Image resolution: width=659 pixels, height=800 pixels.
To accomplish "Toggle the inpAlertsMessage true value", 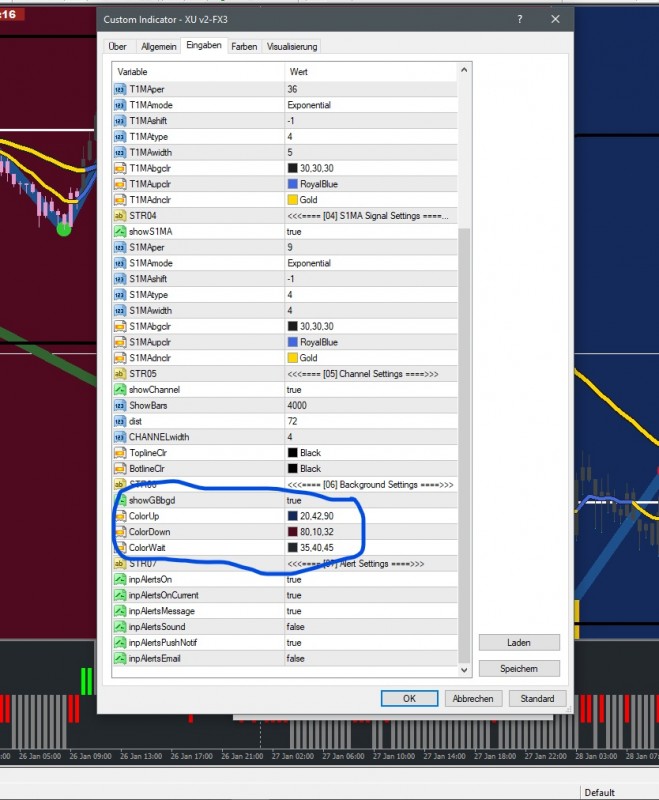I will [294, 611].
